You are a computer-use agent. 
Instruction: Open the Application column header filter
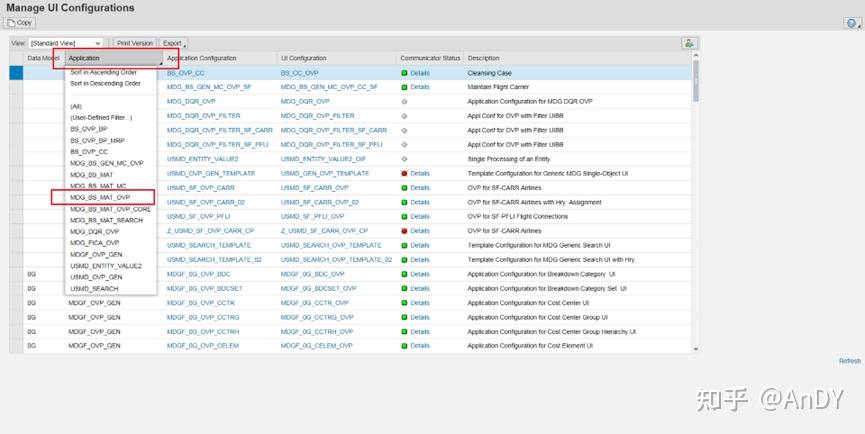tap(115, 58)
